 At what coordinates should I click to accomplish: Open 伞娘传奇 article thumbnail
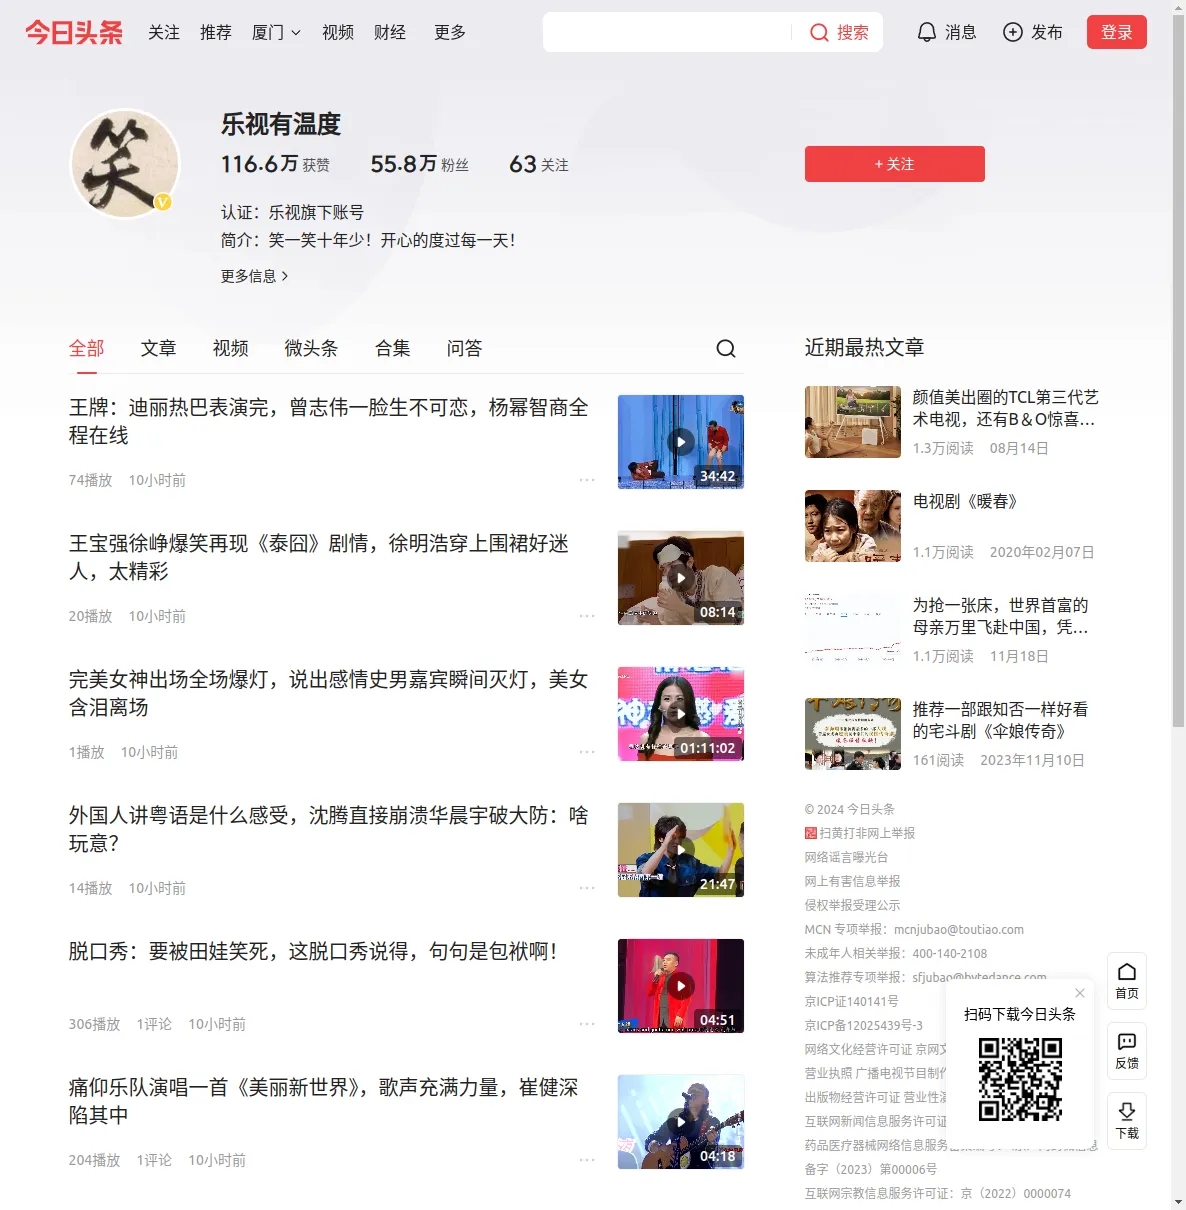(853, 734)
